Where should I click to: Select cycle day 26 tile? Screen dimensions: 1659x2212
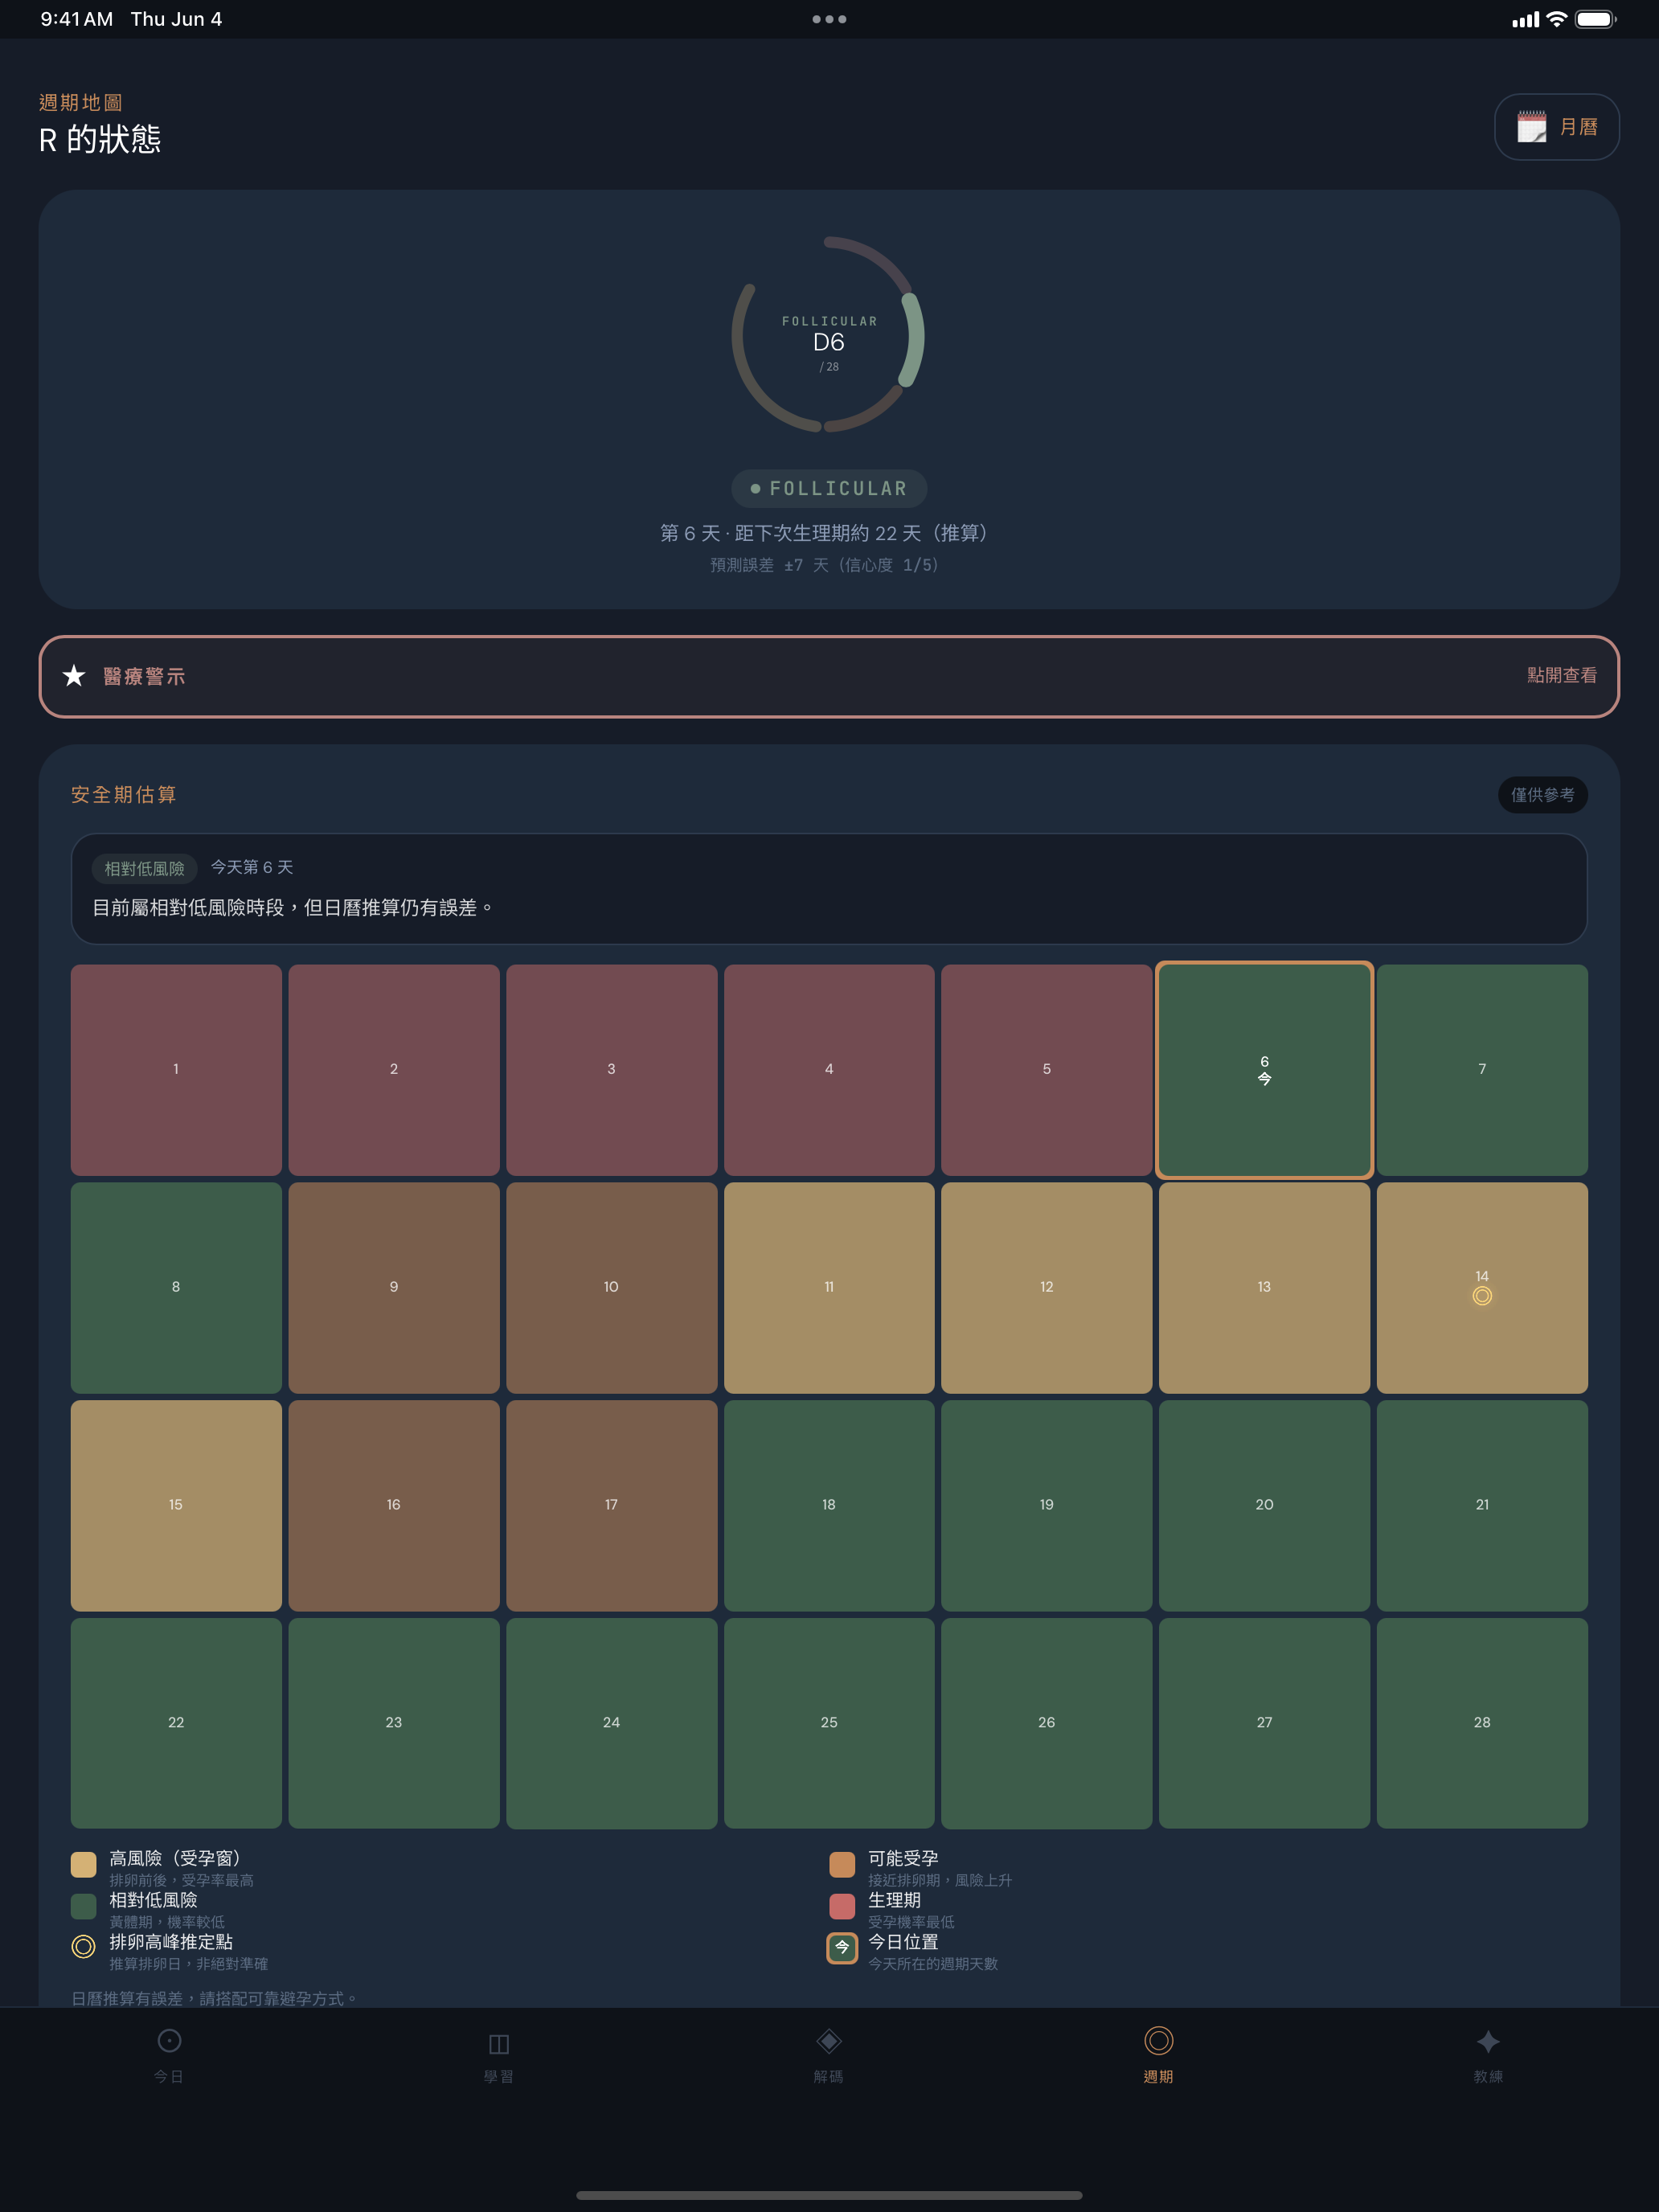(x=1047, y=1723)
